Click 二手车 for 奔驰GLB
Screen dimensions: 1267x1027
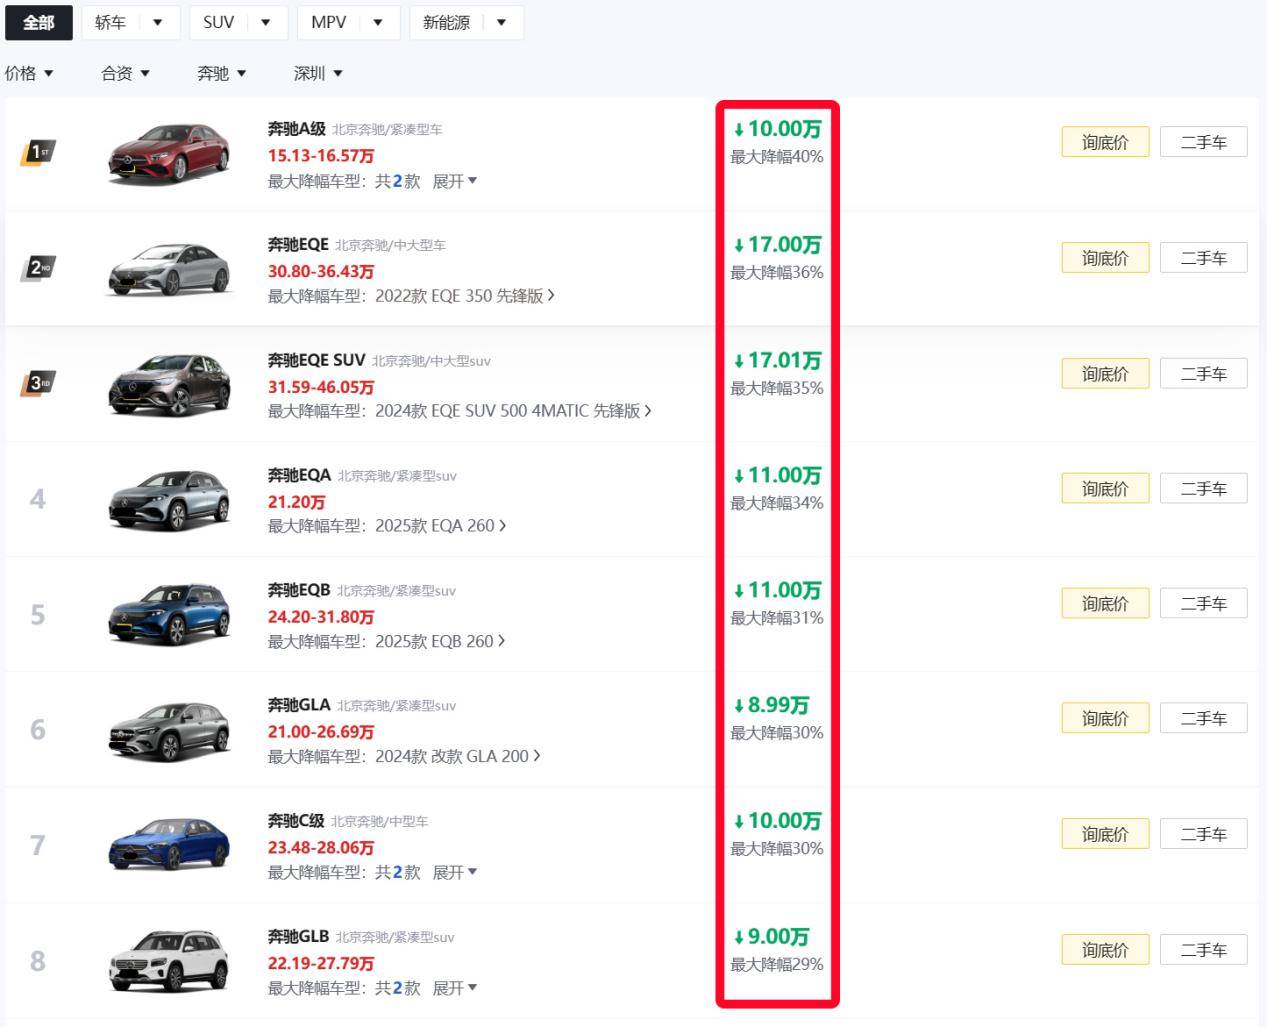pos(1203,949)
